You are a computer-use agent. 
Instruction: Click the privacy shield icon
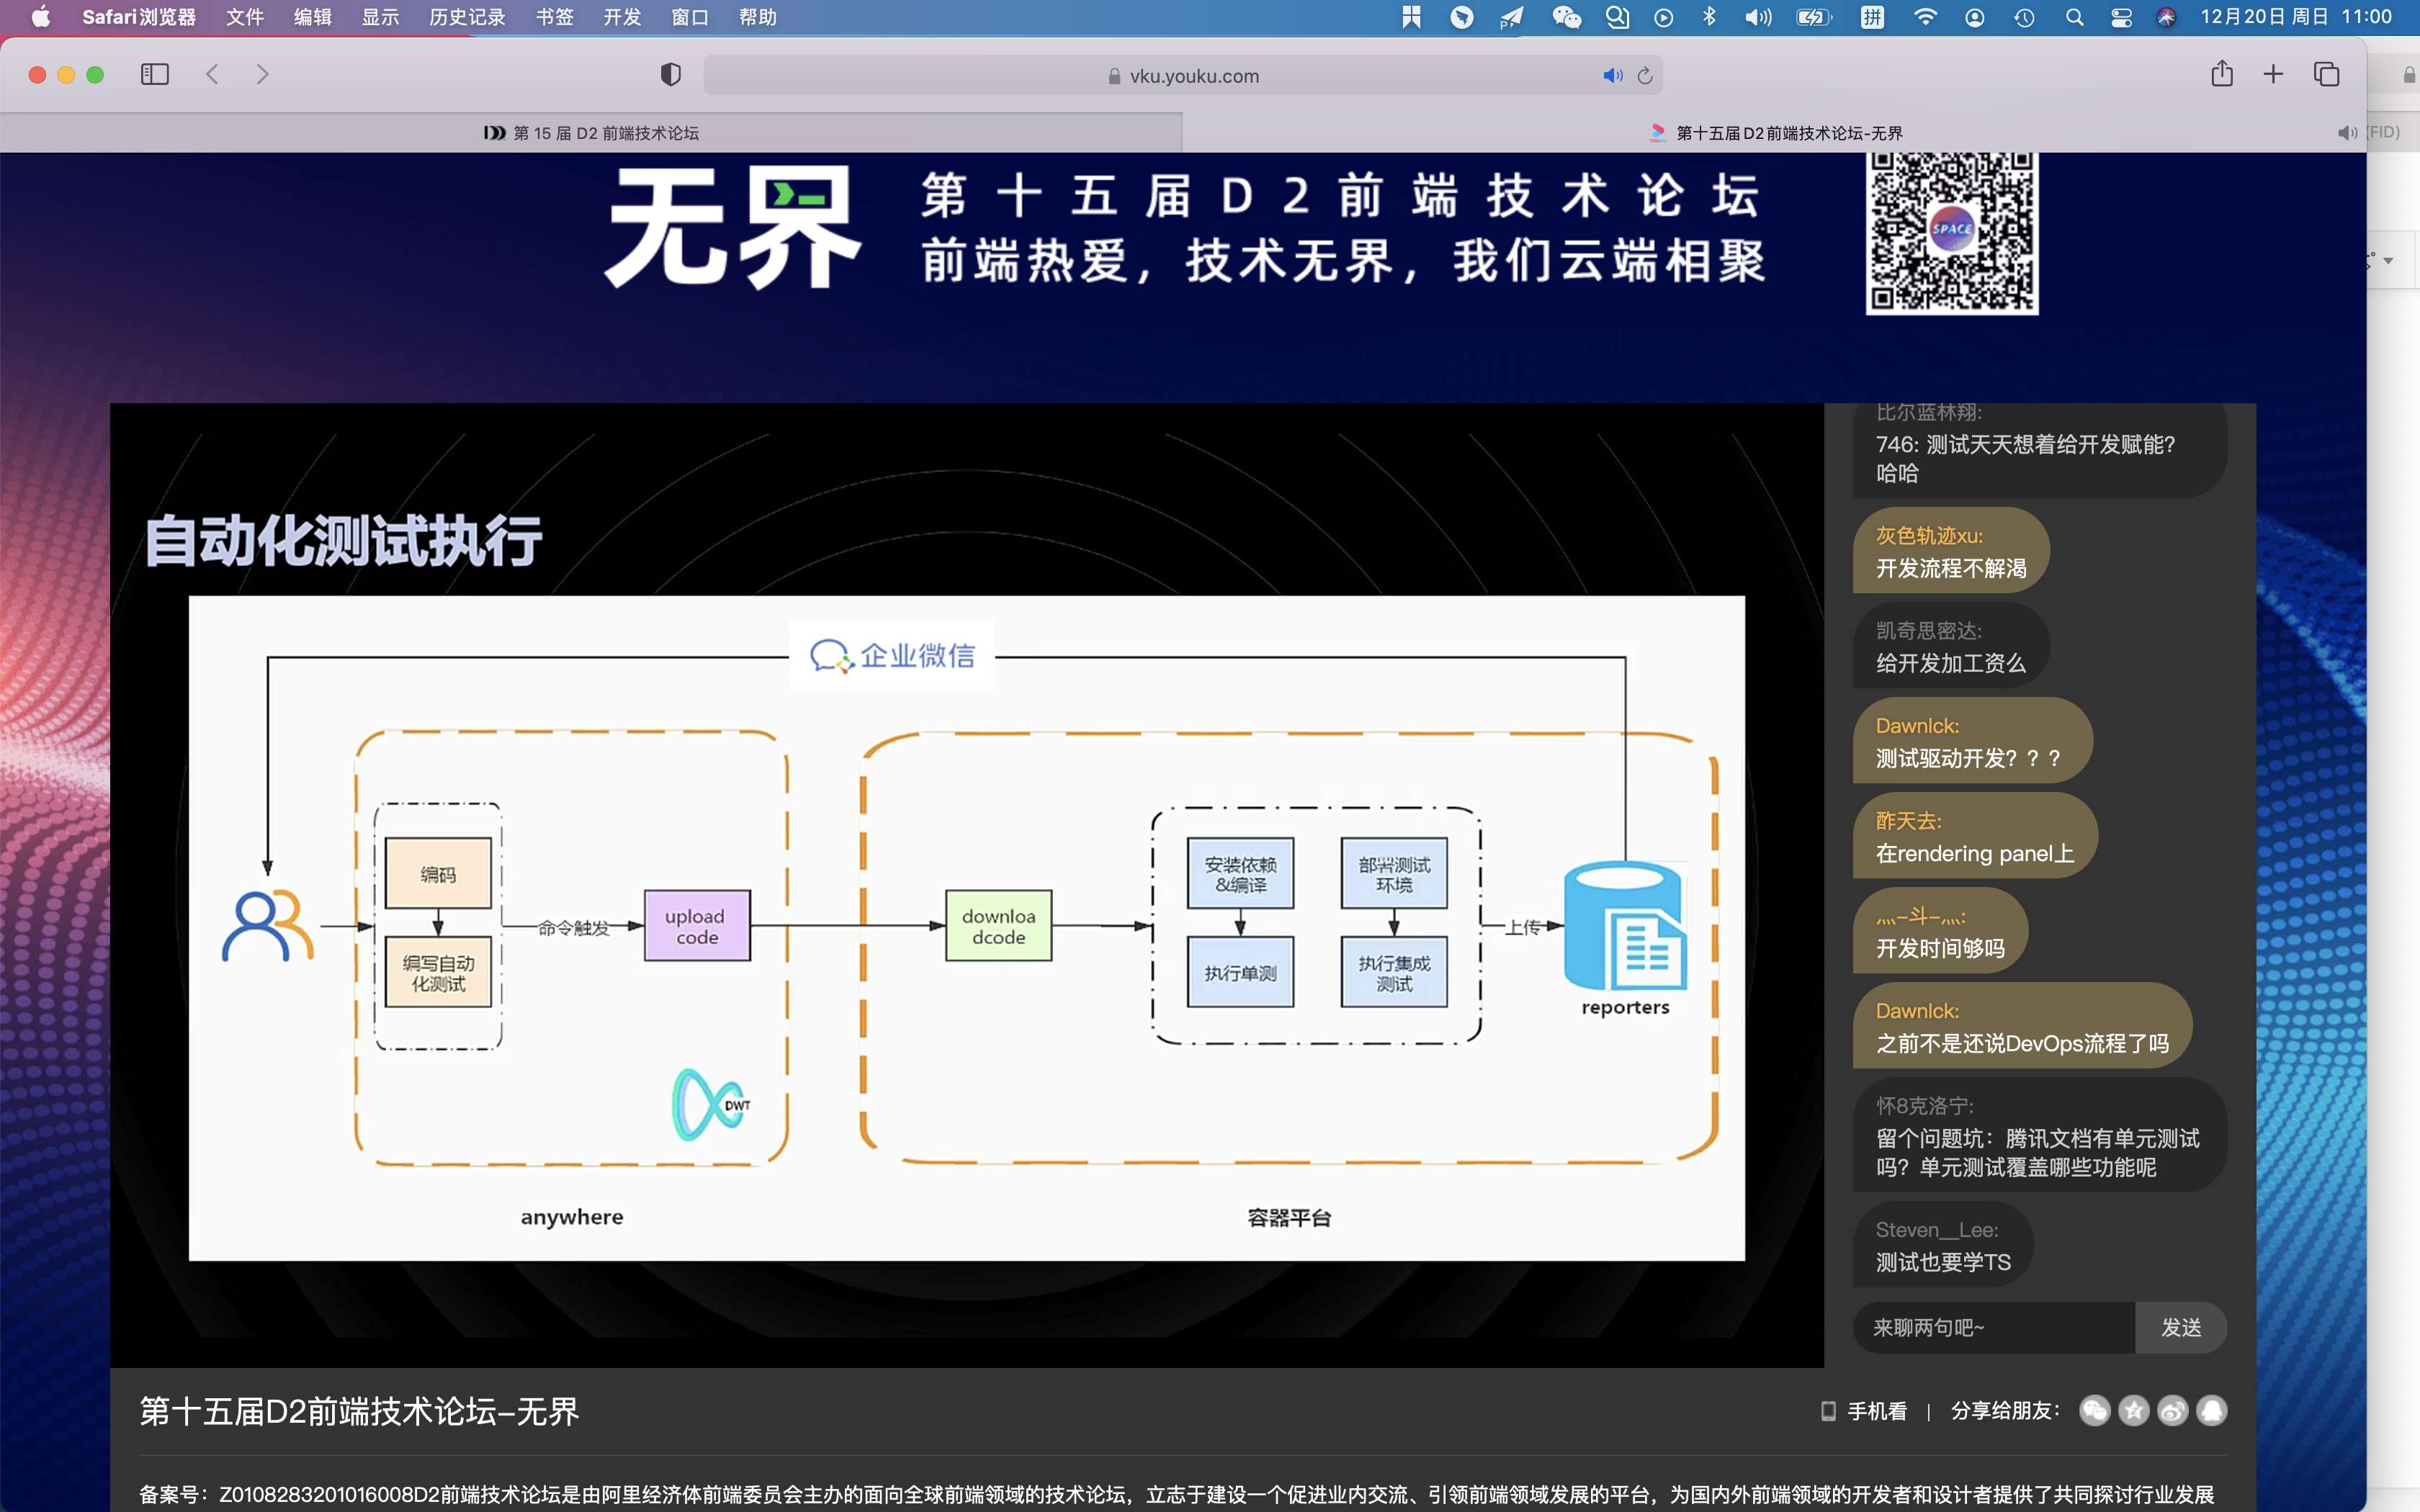[670, 75]
